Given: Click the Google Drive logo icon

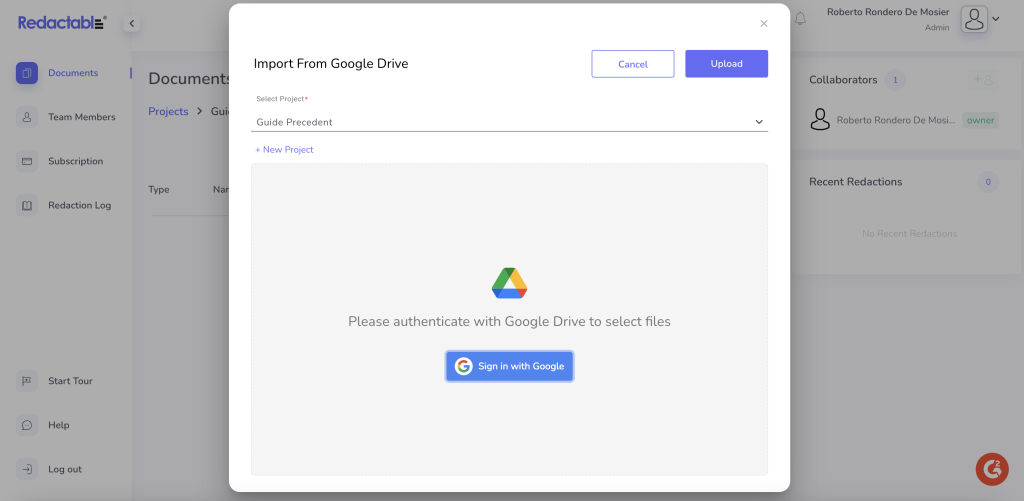Looking at the screenshot, I should pos(509,283).
